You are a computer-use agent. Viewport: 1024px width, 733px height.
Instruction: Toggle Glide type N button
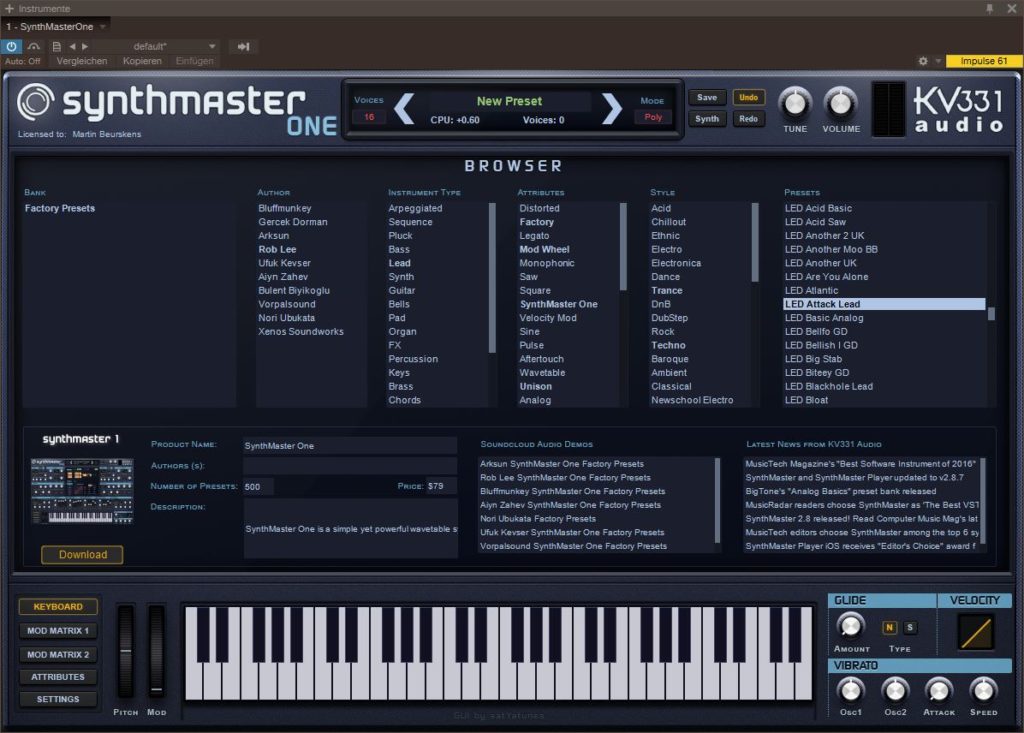tap(889, 627)
